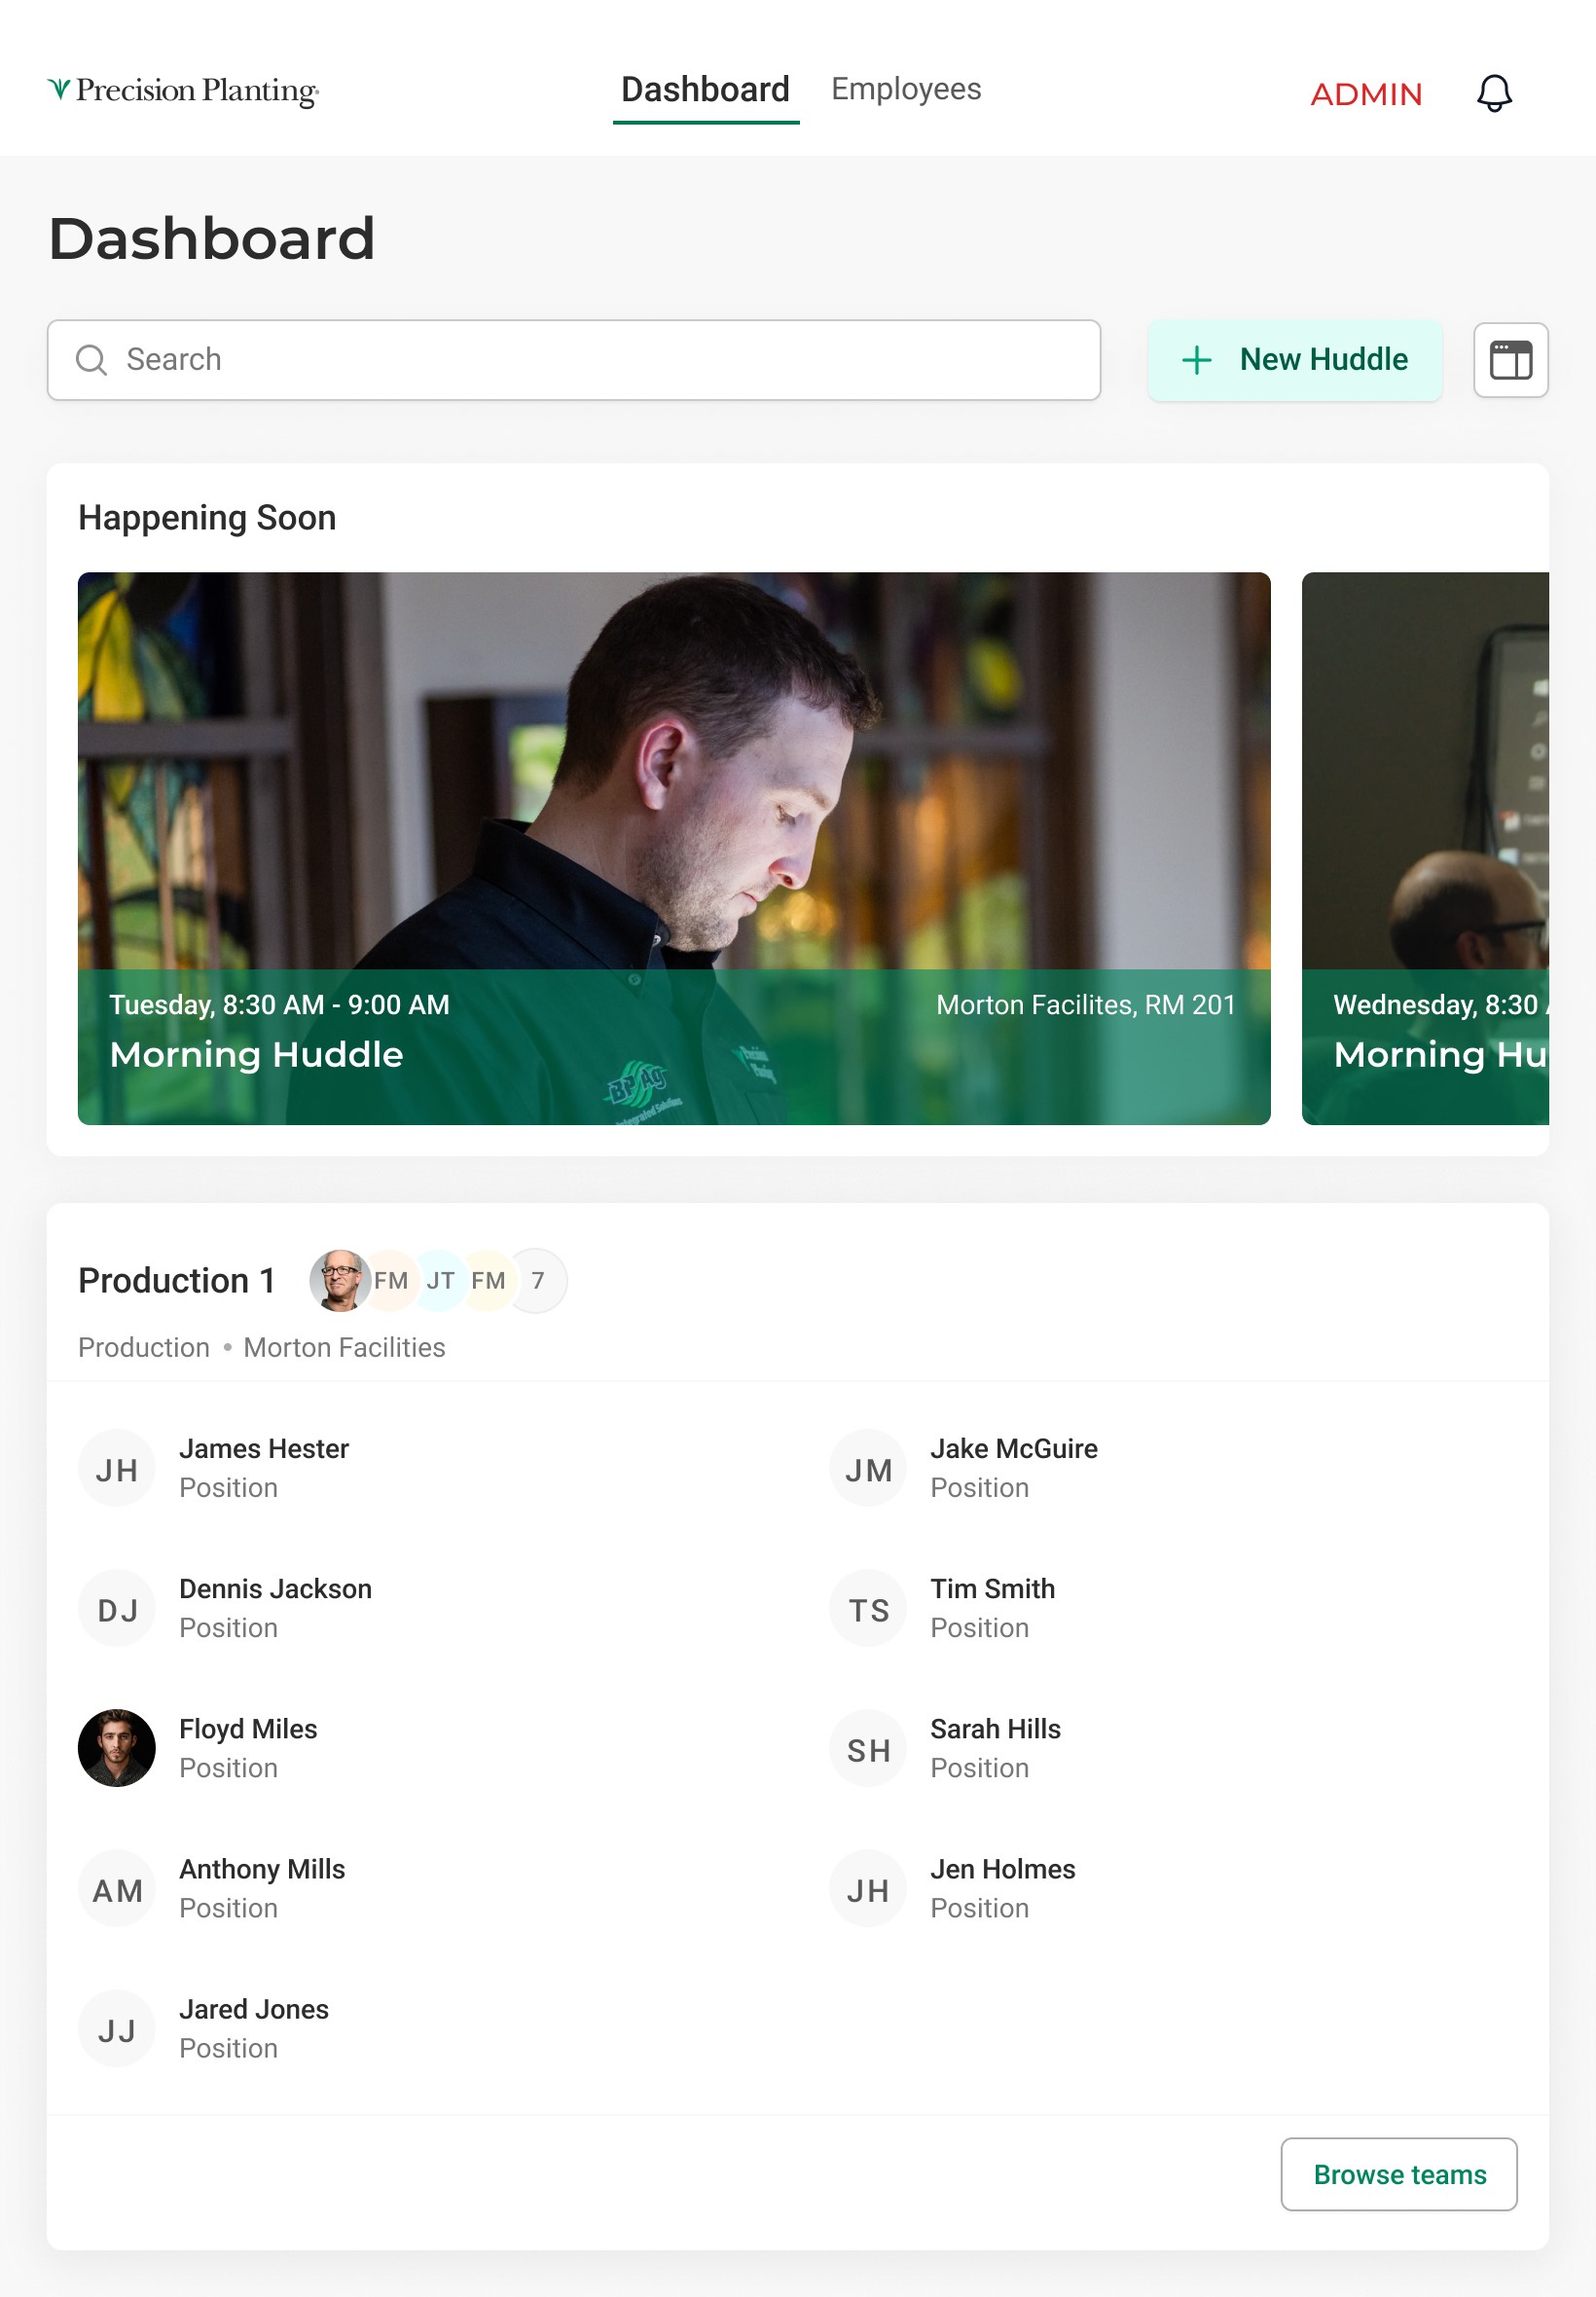The height and width of the screenshot is (2297, 1596).
Task: Open the notifications bell
Action: click(1494, 93)
